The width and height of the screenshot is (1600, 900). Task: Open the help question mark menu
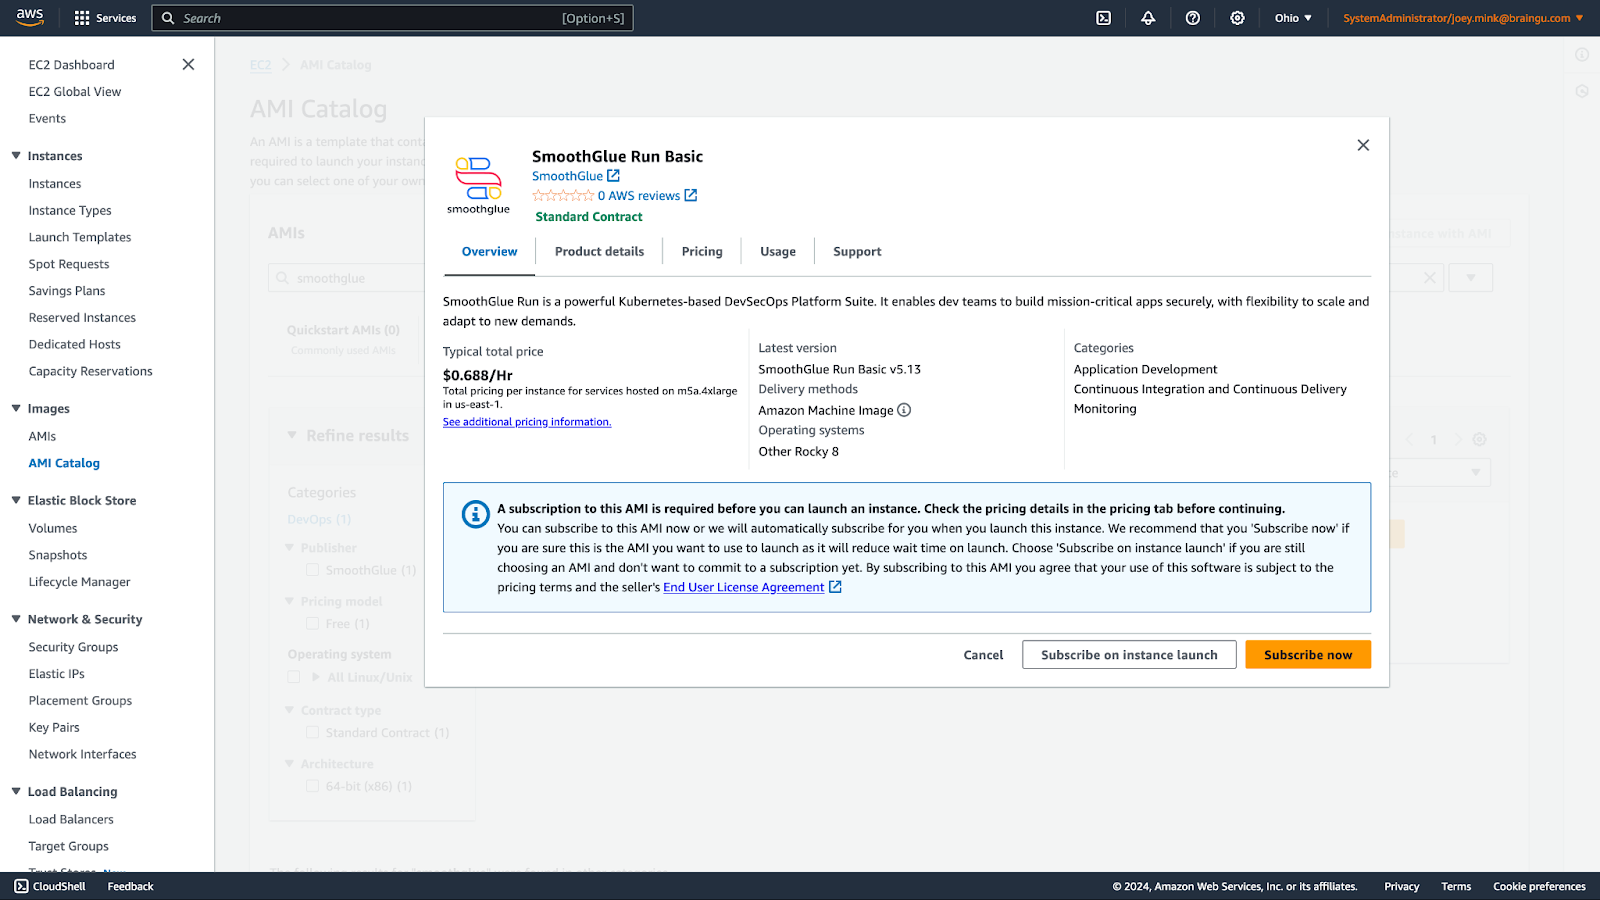tap(1193, 18)
